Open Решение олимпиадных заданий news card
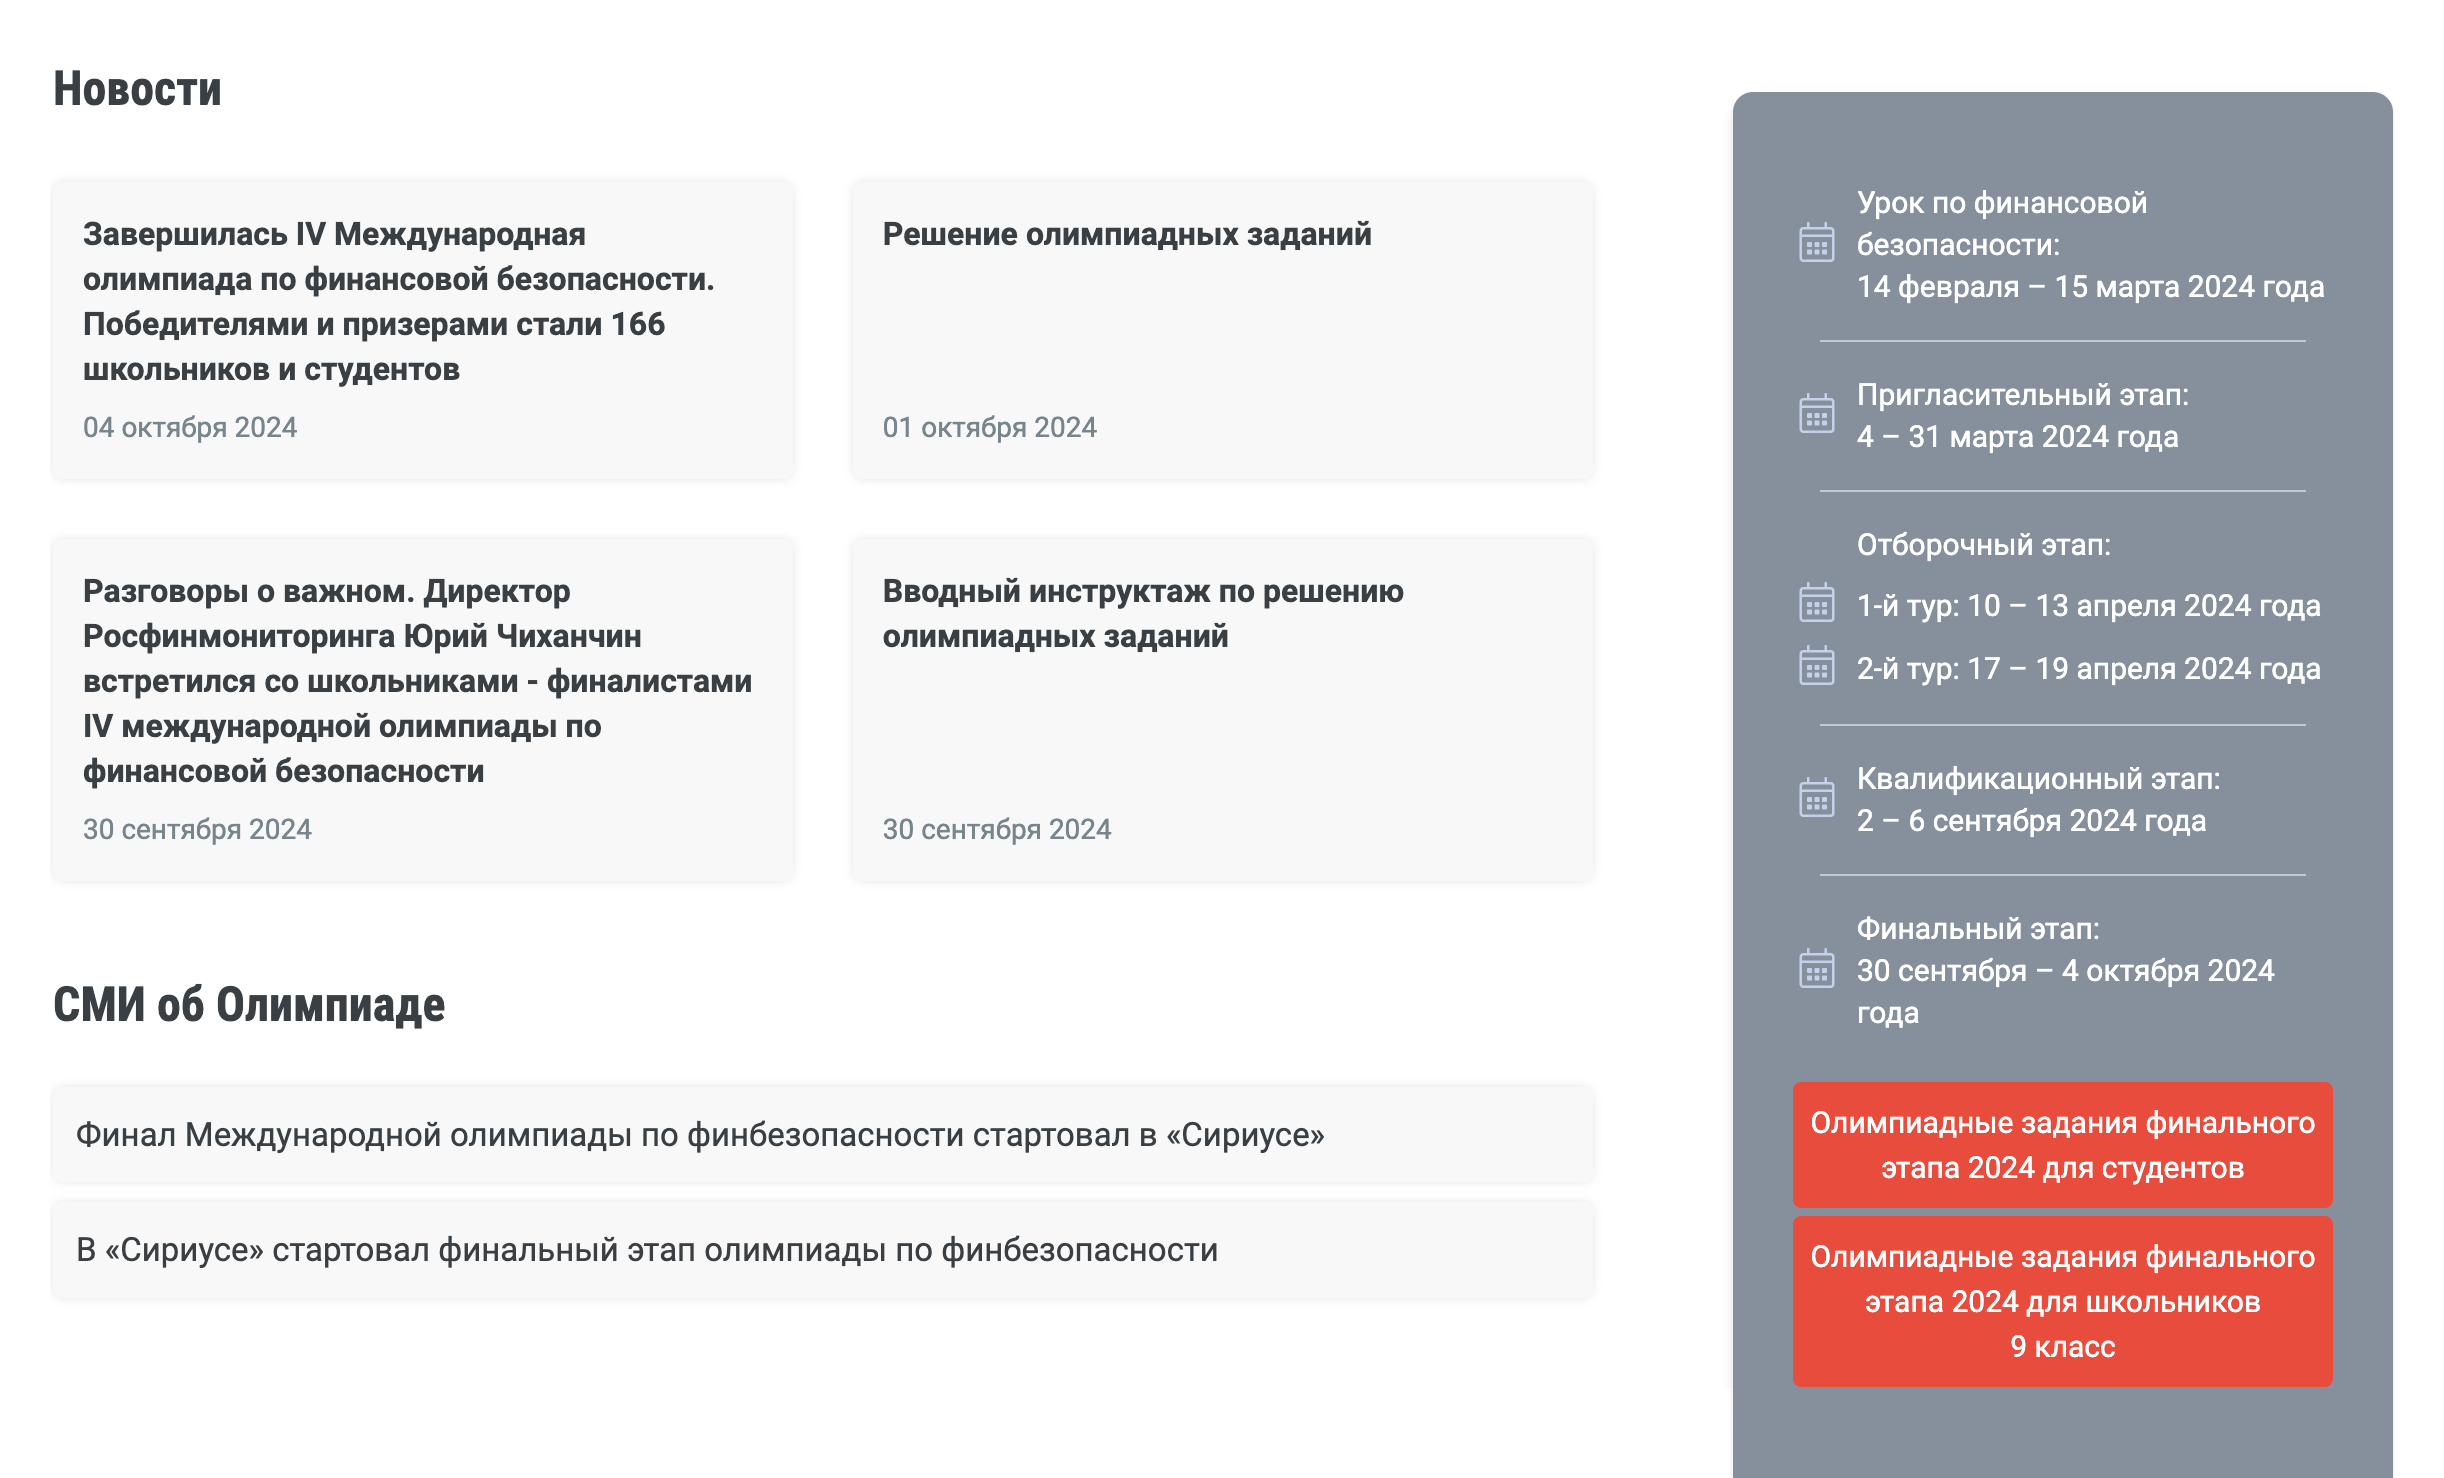Image resolution: width=2444 pixels, height=1478 pixels. (1222, 330)
